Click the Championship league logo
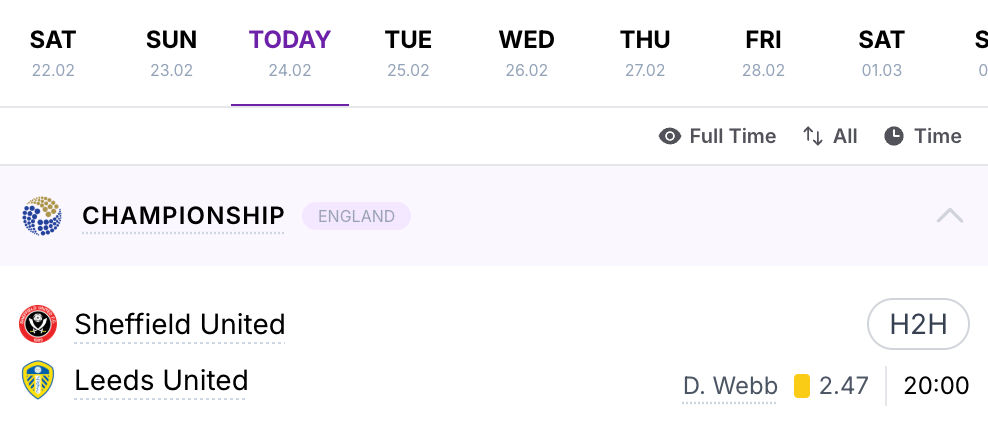This screenshot has height=430, width=988. point(42,216)
